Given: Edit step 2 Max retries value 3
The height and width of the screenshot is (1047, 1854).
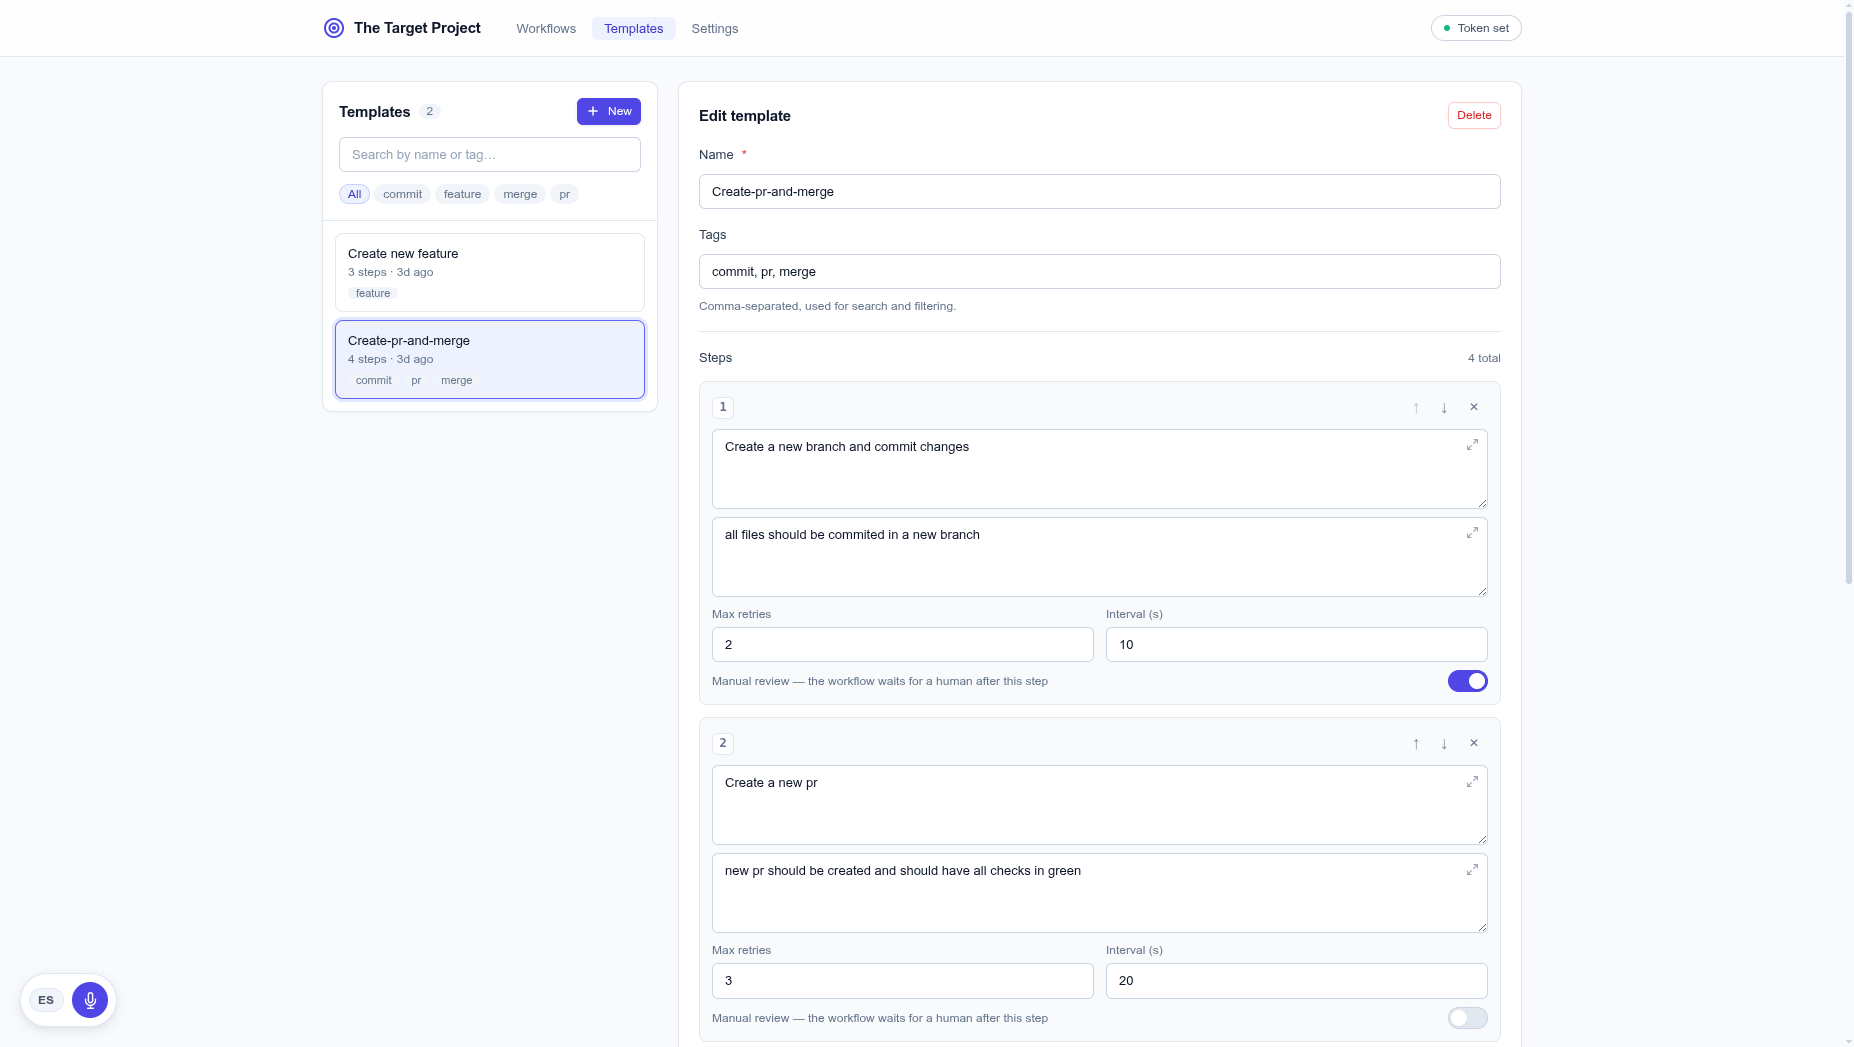Looking at the screenshot, I should tap(903, 980).
